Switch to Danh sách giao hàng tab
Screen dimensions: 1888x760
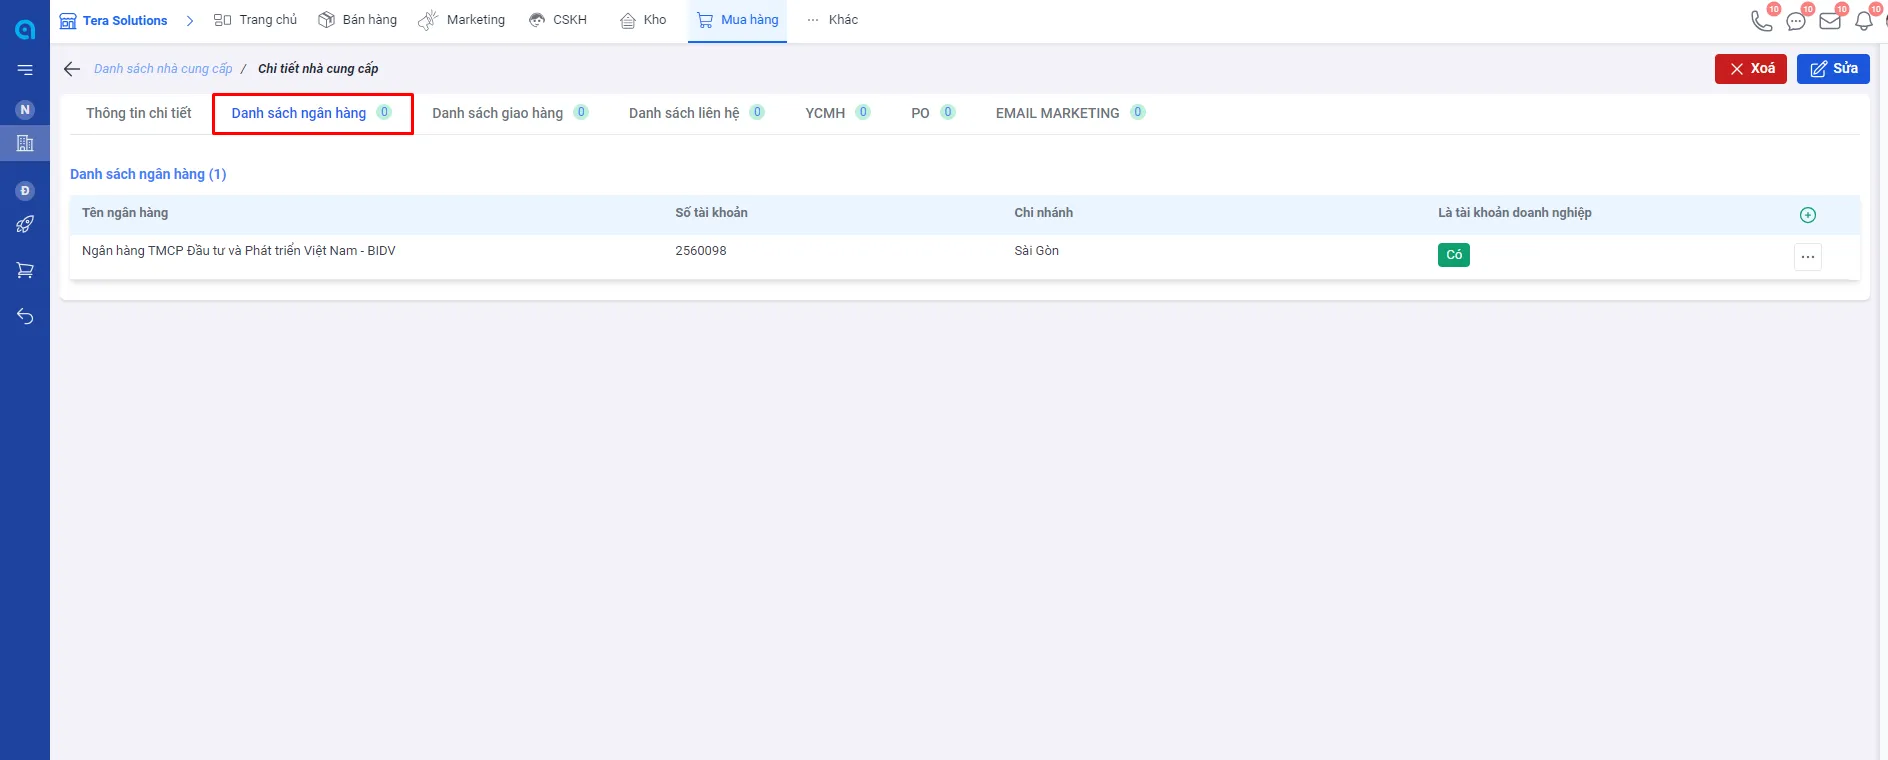pos(510,113)
